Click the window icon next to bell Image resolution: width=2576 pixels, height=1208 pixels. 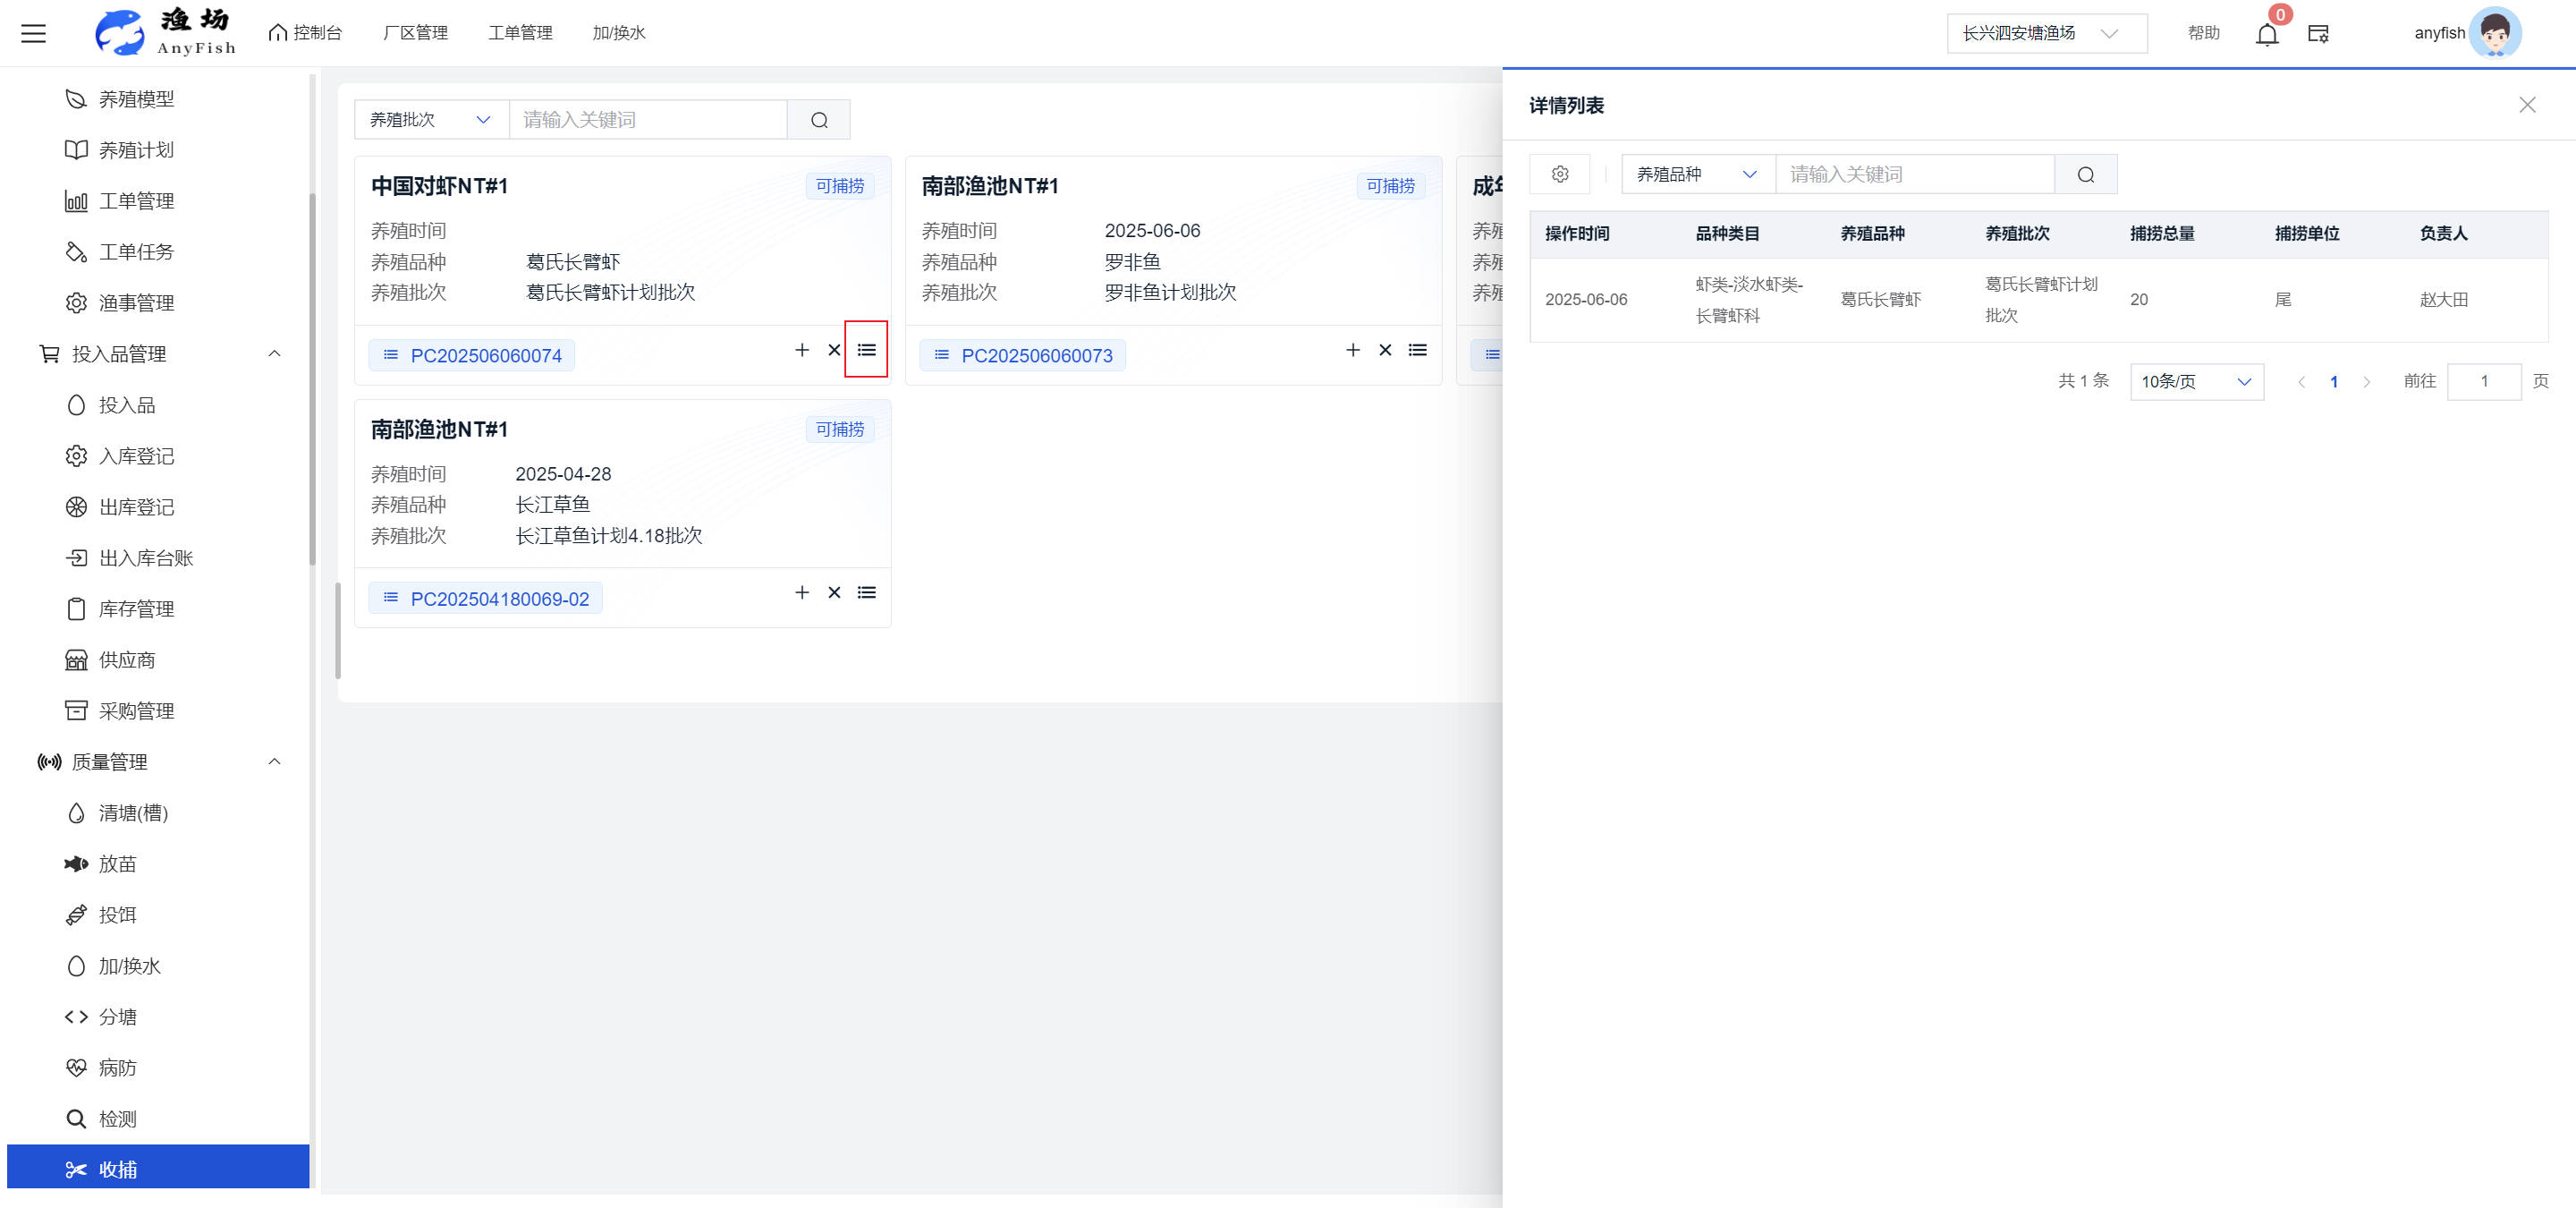point(2318,34)
